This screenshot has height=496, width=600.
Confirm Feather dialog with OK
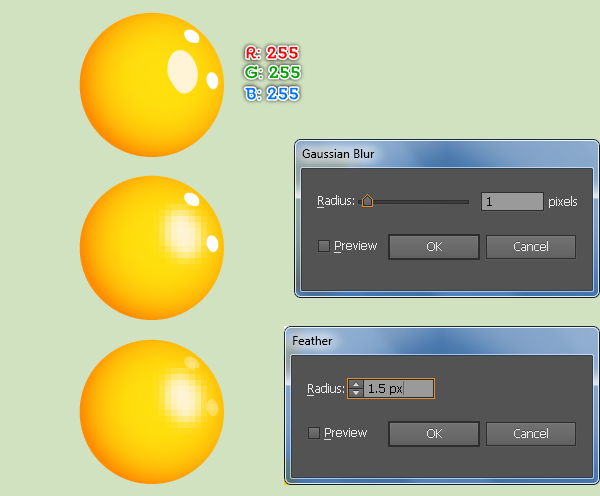(434, 434)
